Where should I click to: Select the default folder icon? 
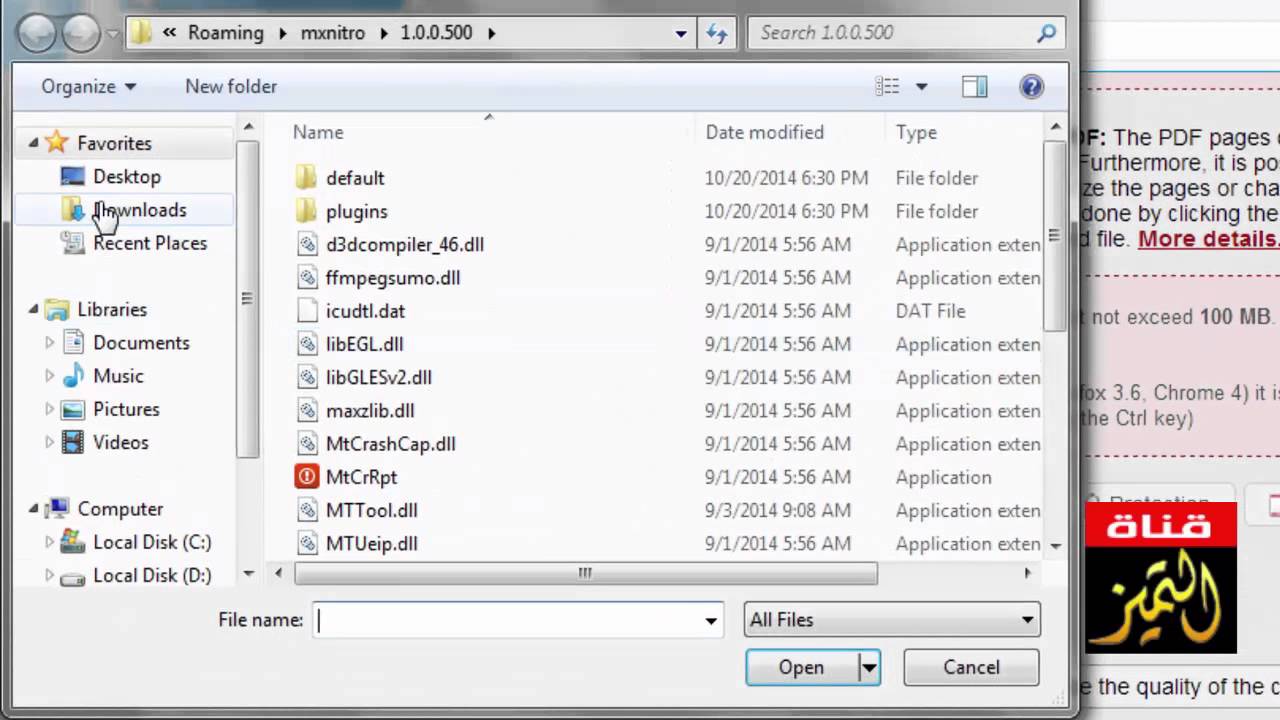pyautogui.click(x=307, y=178)
